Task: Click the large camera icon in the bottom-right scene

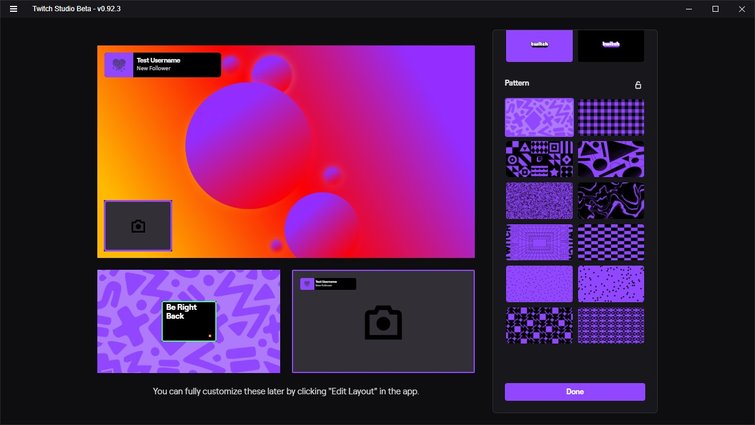Action: tap(383, 323)
